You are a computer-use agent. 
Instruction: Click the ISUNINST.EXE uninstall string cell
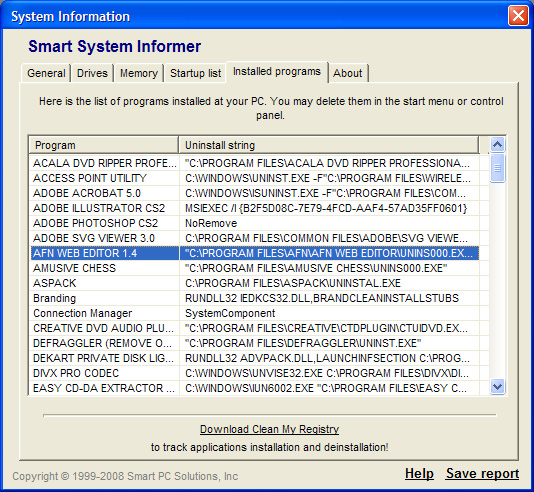(x=329, y=193)
